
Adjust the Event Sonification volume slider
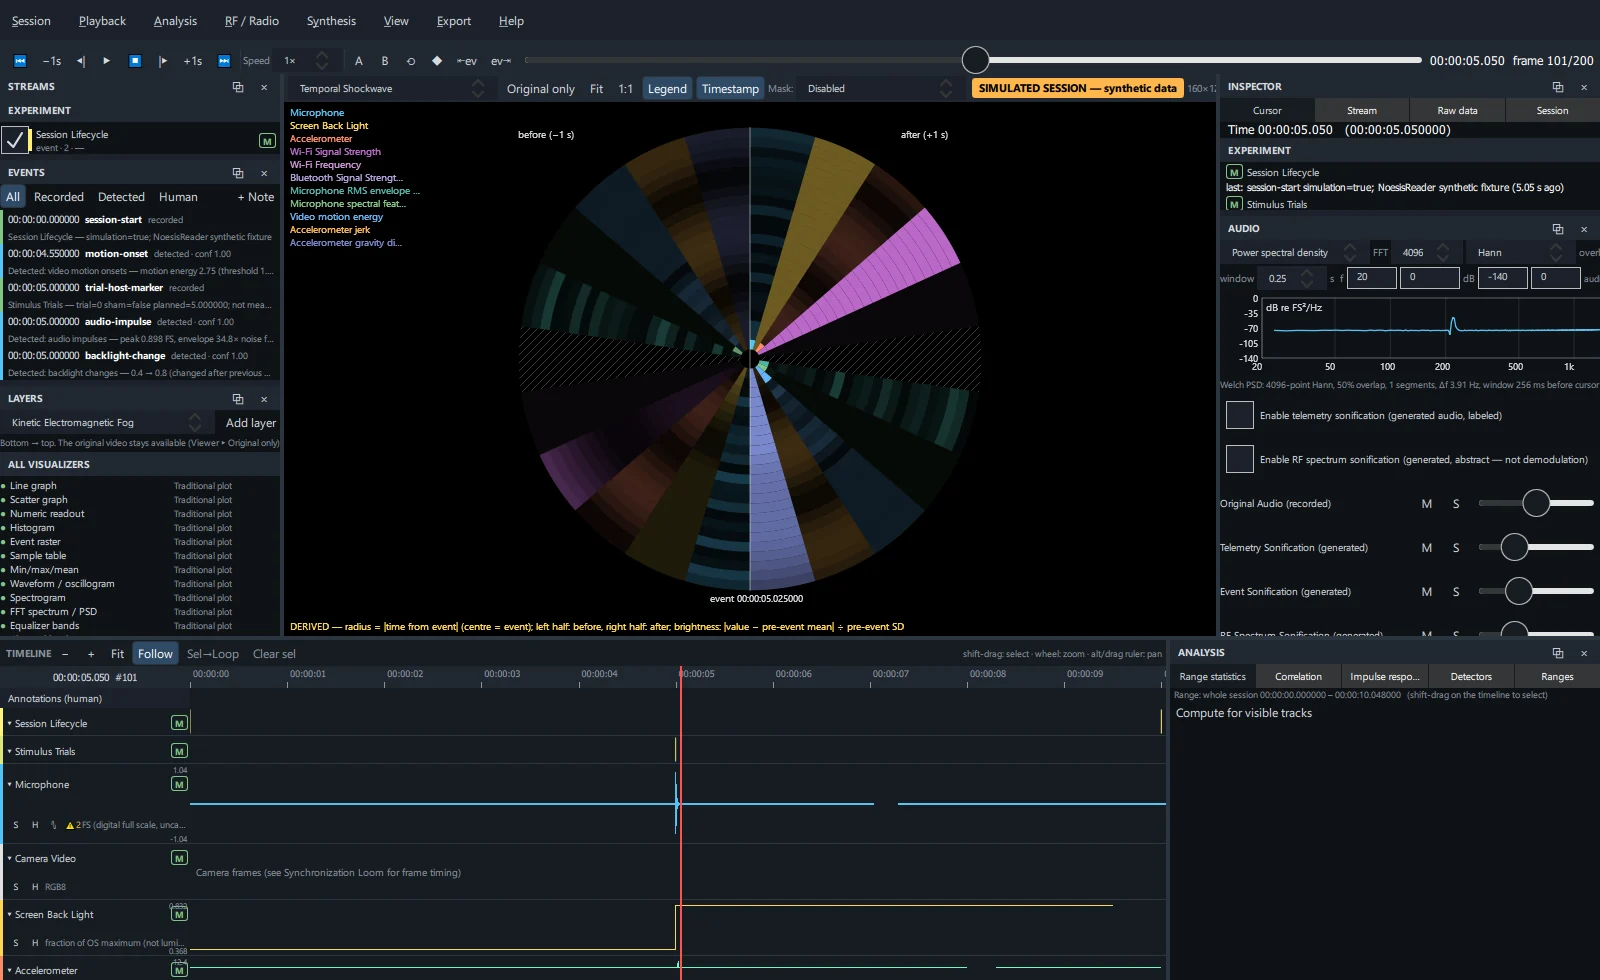click(1536, 592)
